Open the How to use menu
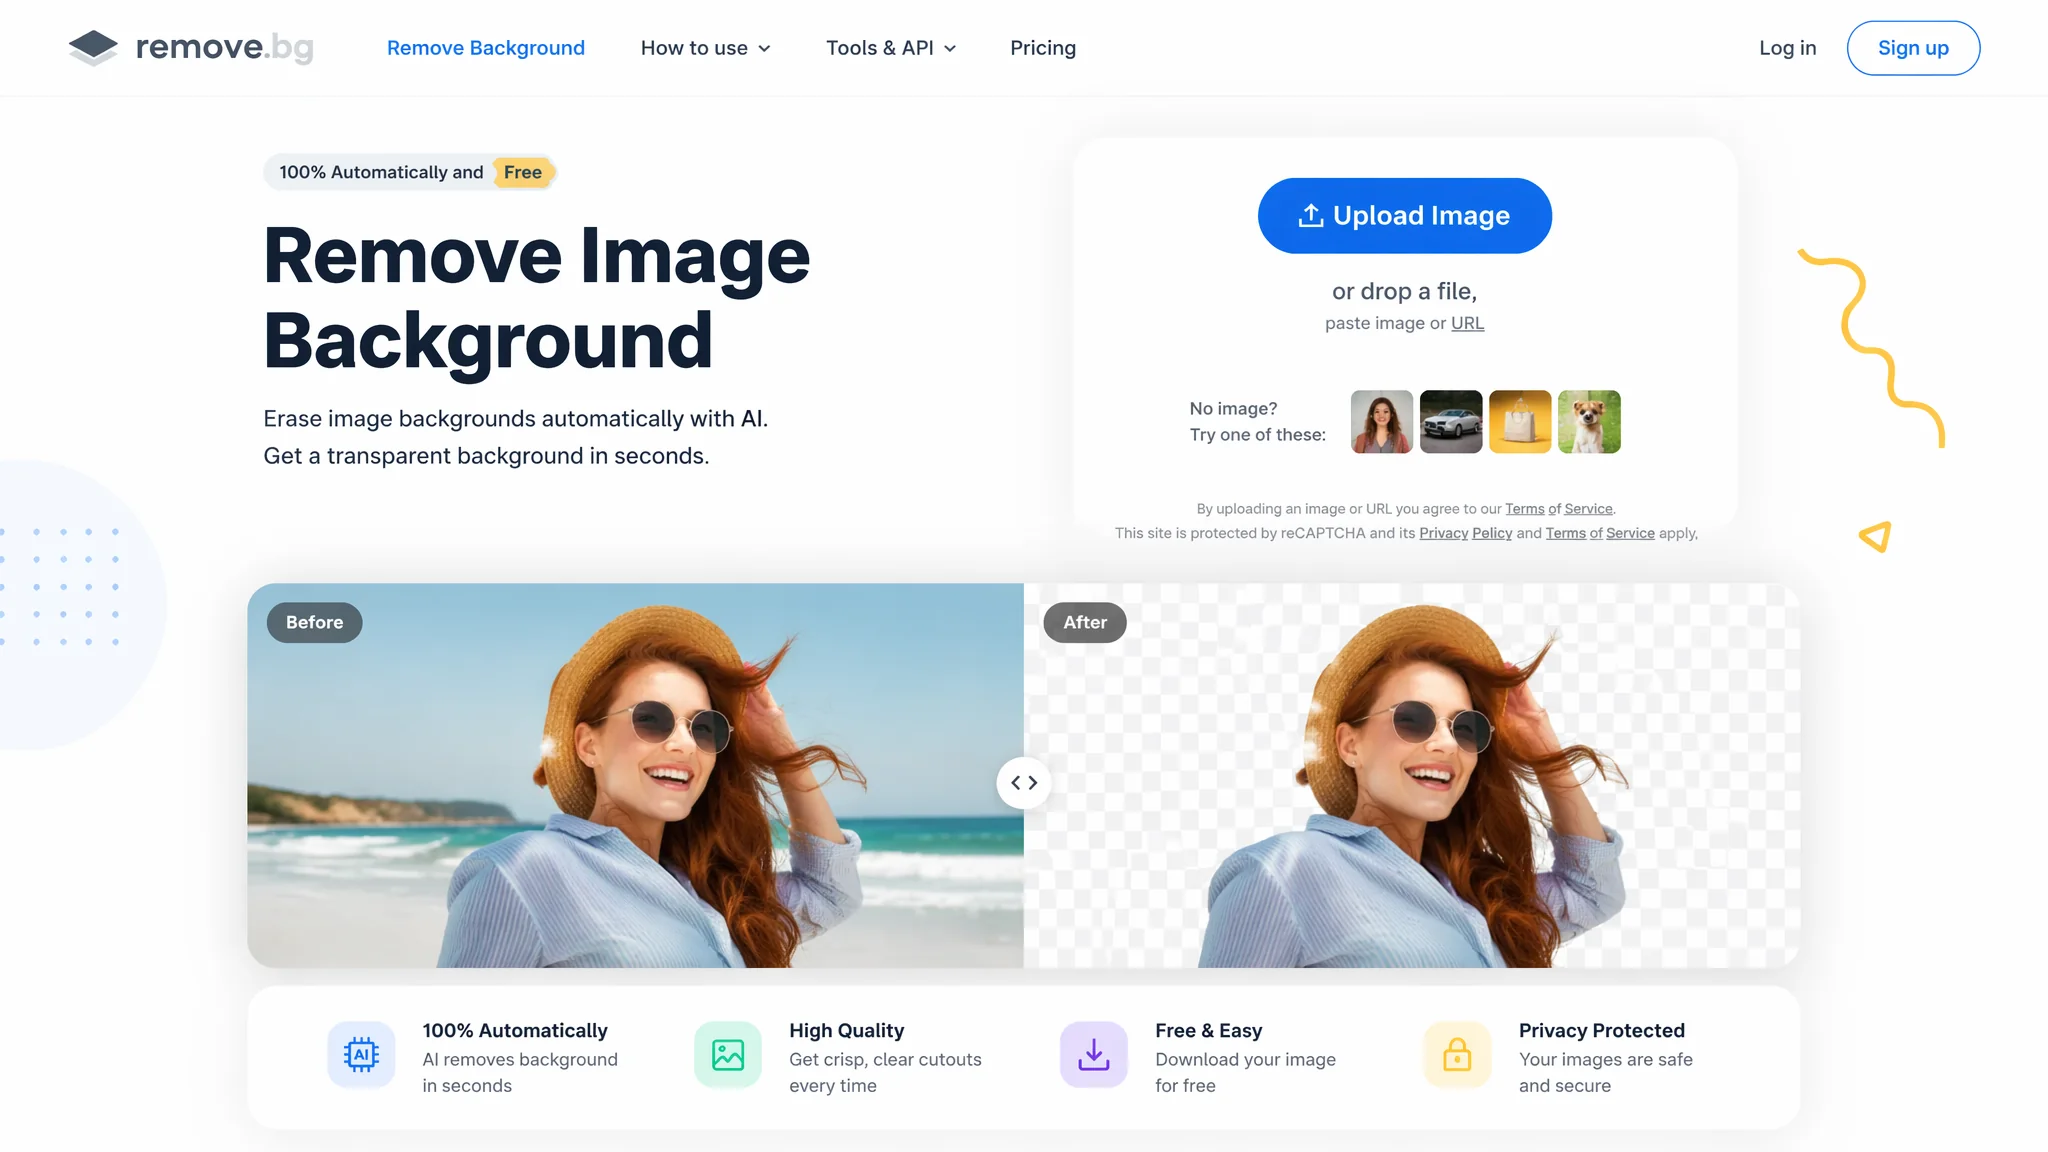 705,48
